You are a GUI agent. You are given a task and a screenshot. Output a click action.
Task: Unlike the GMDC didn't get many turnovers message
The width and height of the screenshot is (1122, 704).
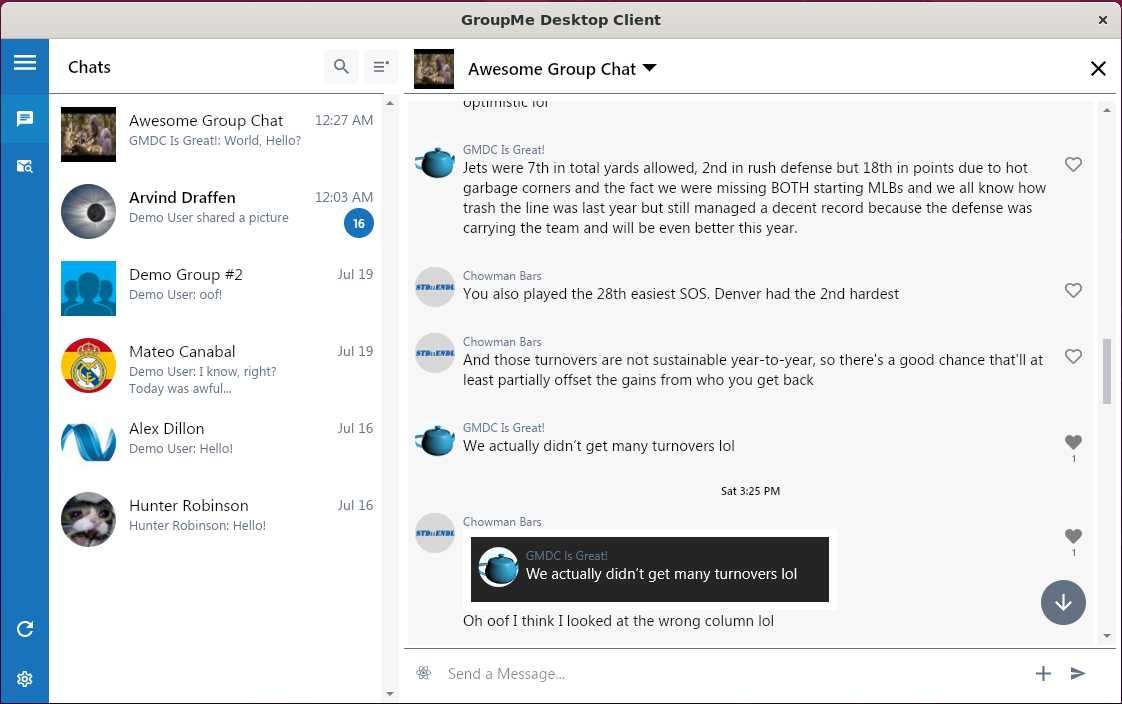(x=1073, y=442)
